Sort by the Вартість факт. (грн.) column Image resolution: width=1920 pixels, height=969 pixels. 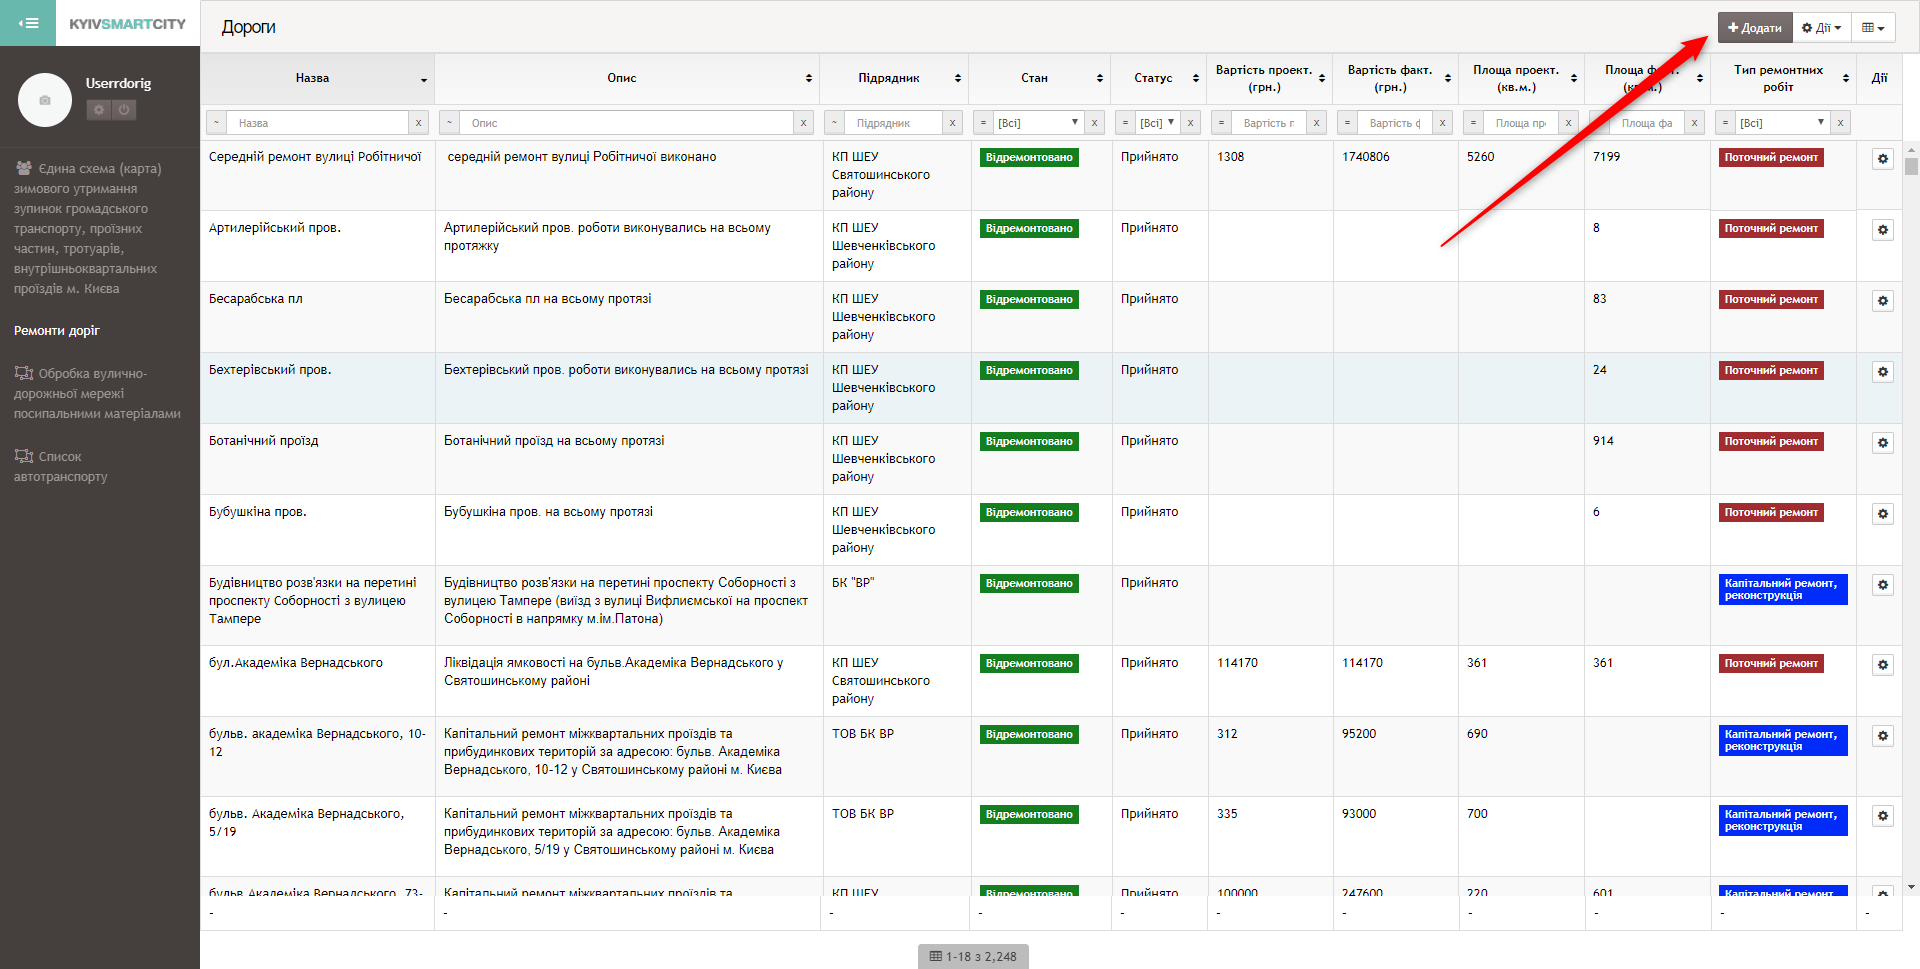1396,78
